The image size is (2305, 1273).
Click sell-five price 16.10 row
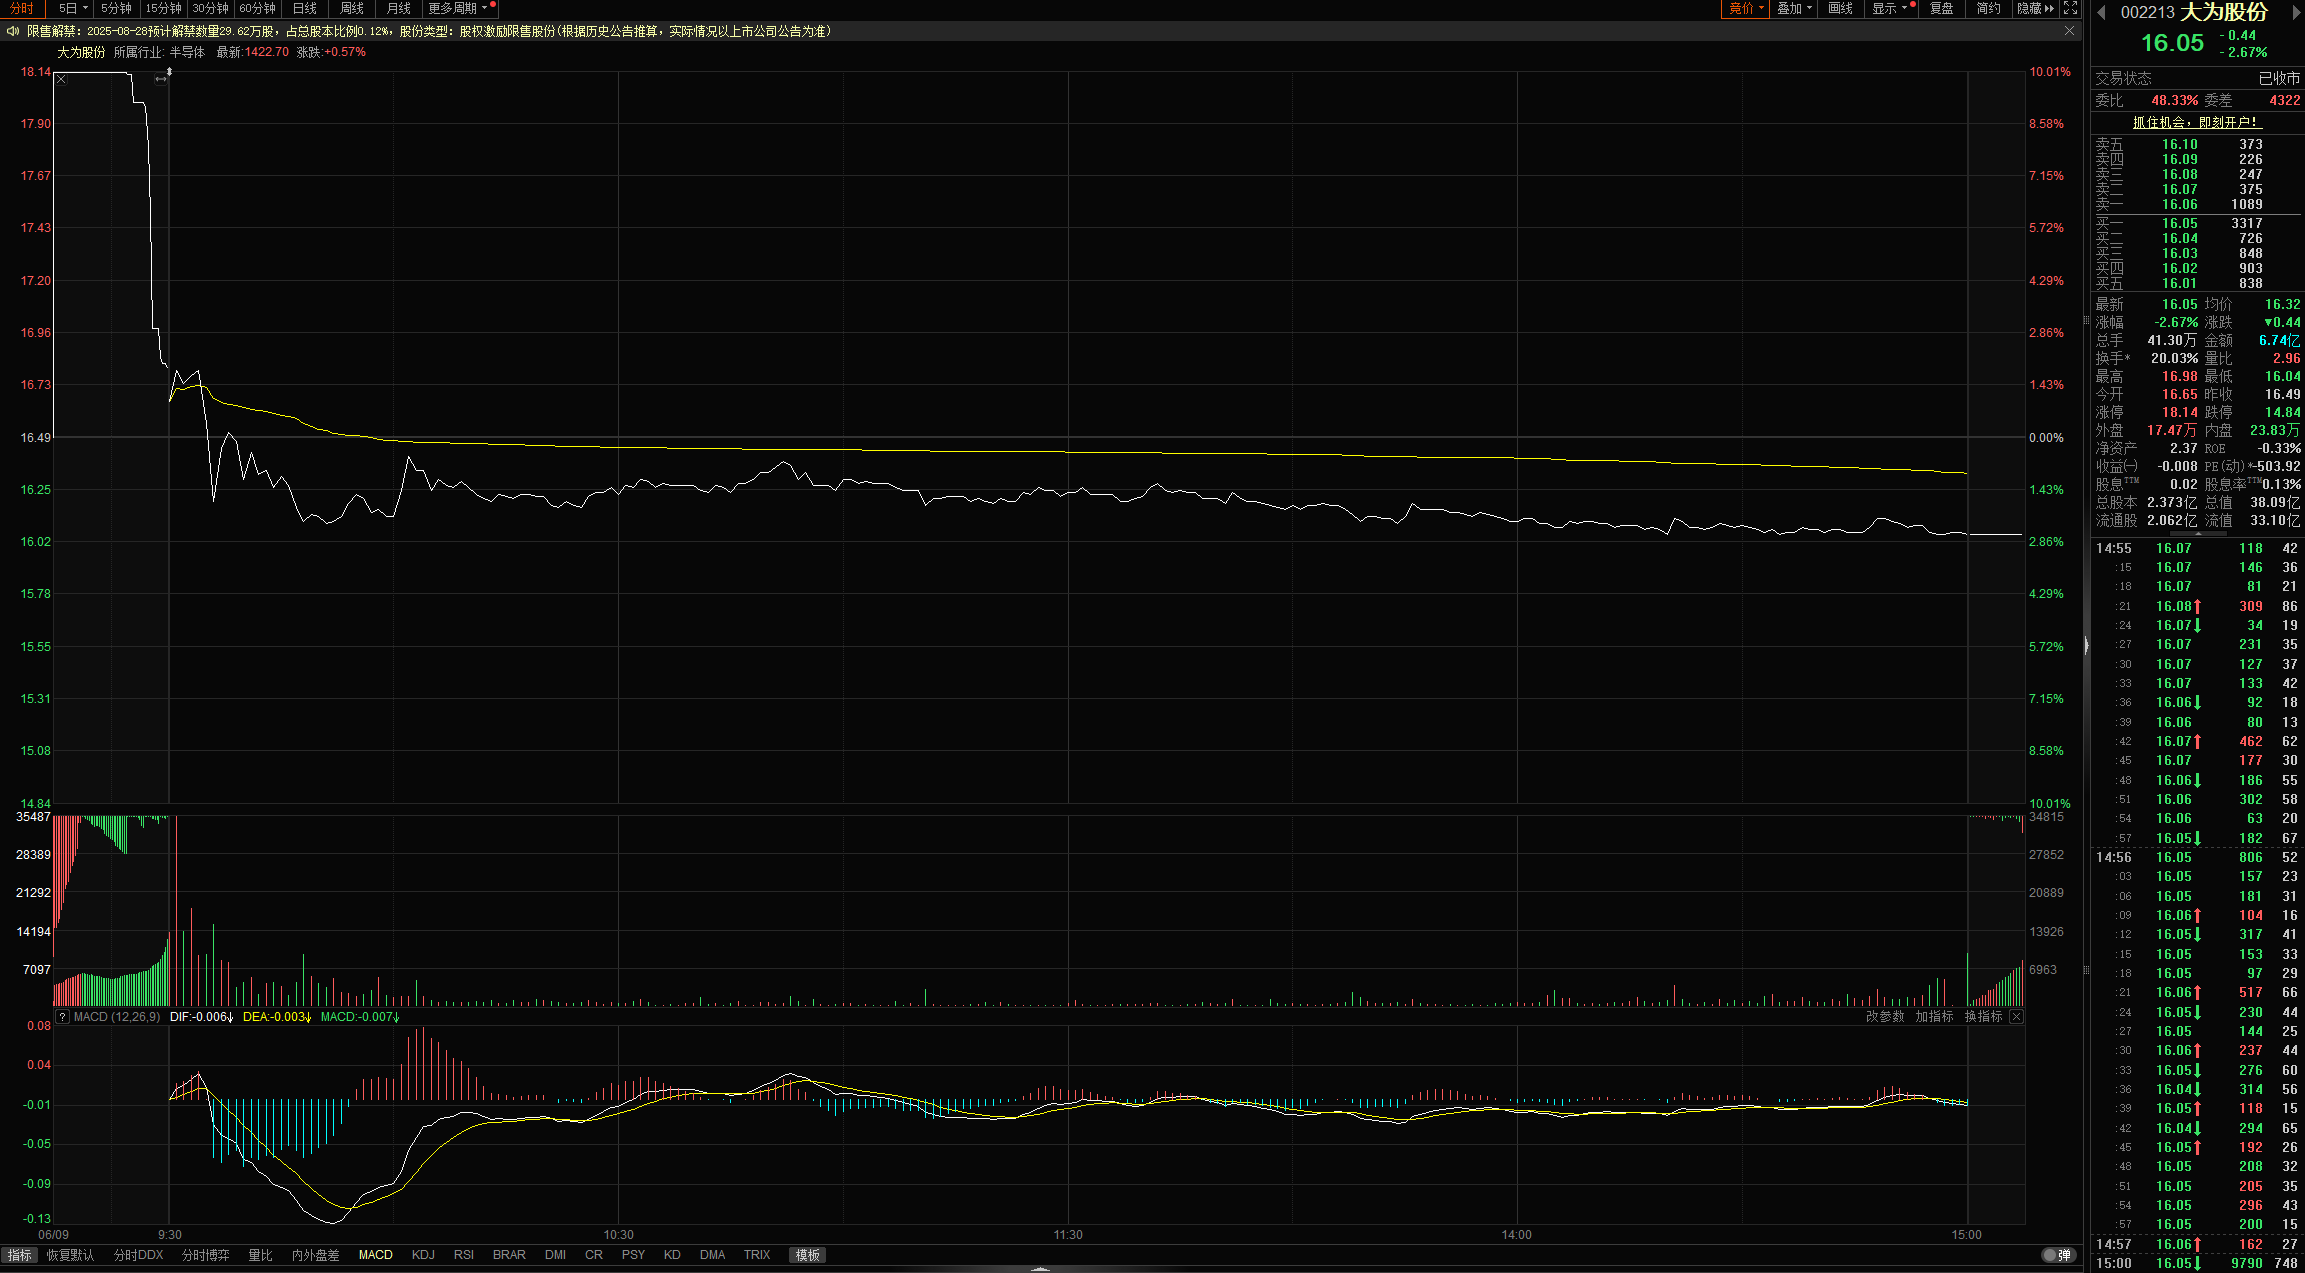click(x=2198, y=144)
